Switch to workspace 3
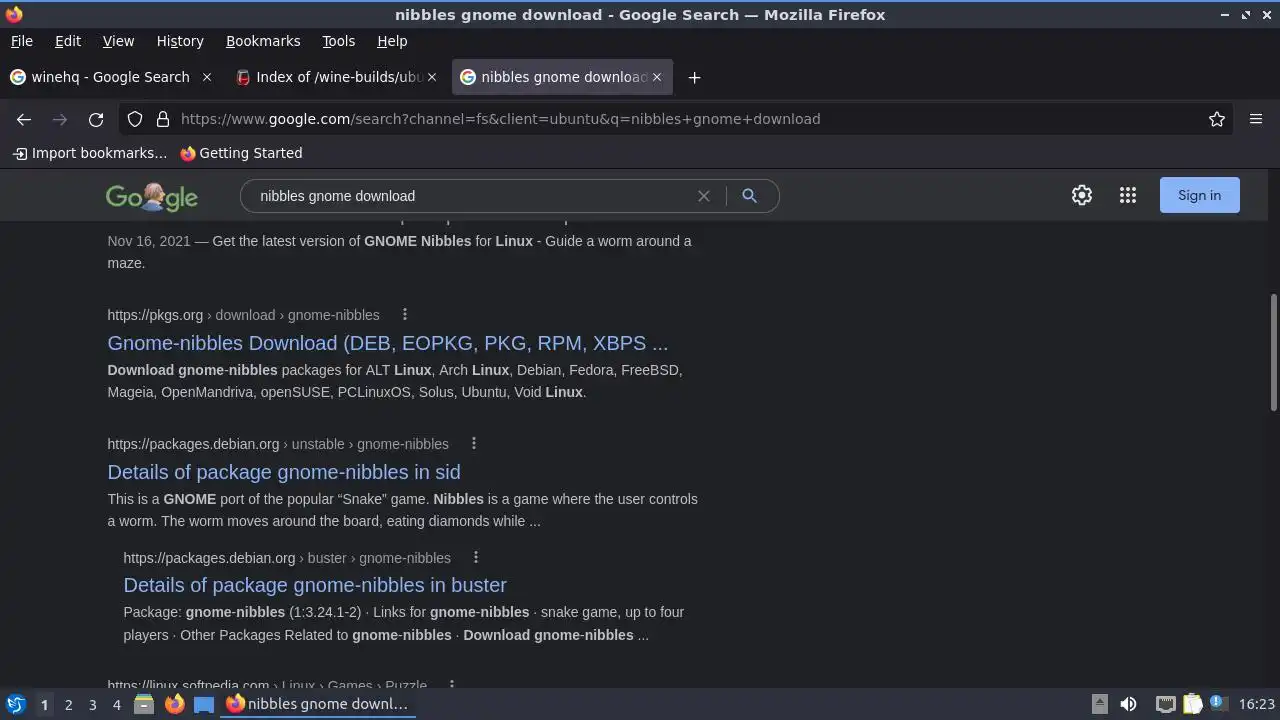The width and height of the screenshot is (1280, 720). pyautogui.click(x=92, y=705)
